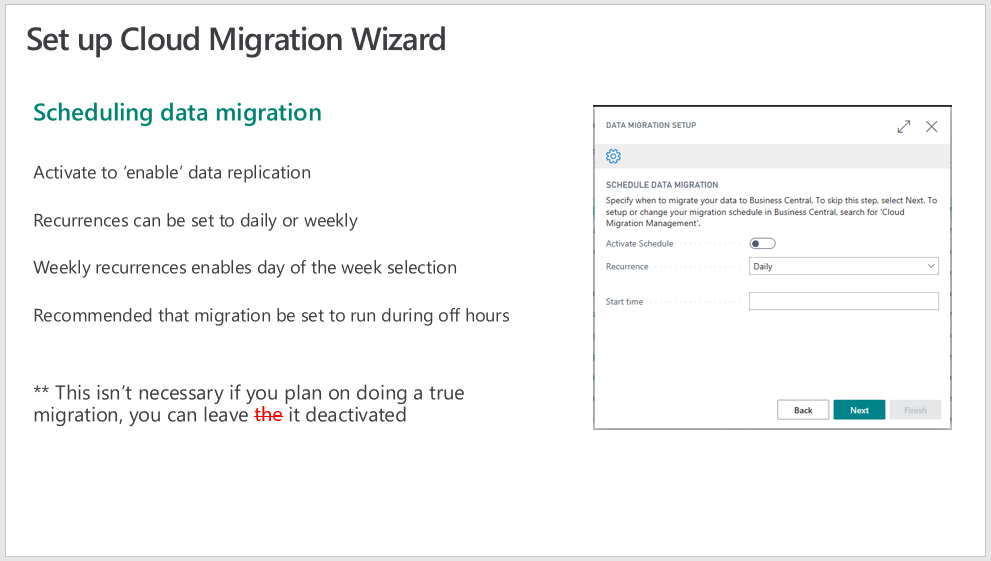Click the 'Recommended that migration' bullet line
Viewport: 991px width, 561px height.
271,315
